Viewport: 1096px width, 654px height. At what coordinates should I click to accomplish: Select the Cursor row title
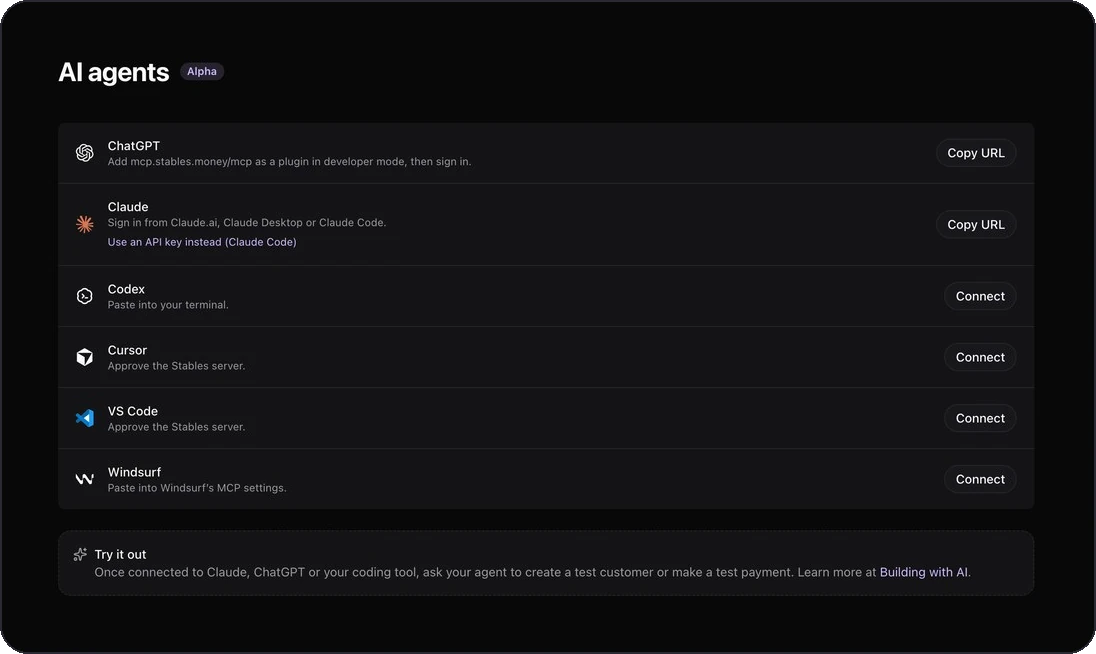pyautogui.click(x=127, y=350)
